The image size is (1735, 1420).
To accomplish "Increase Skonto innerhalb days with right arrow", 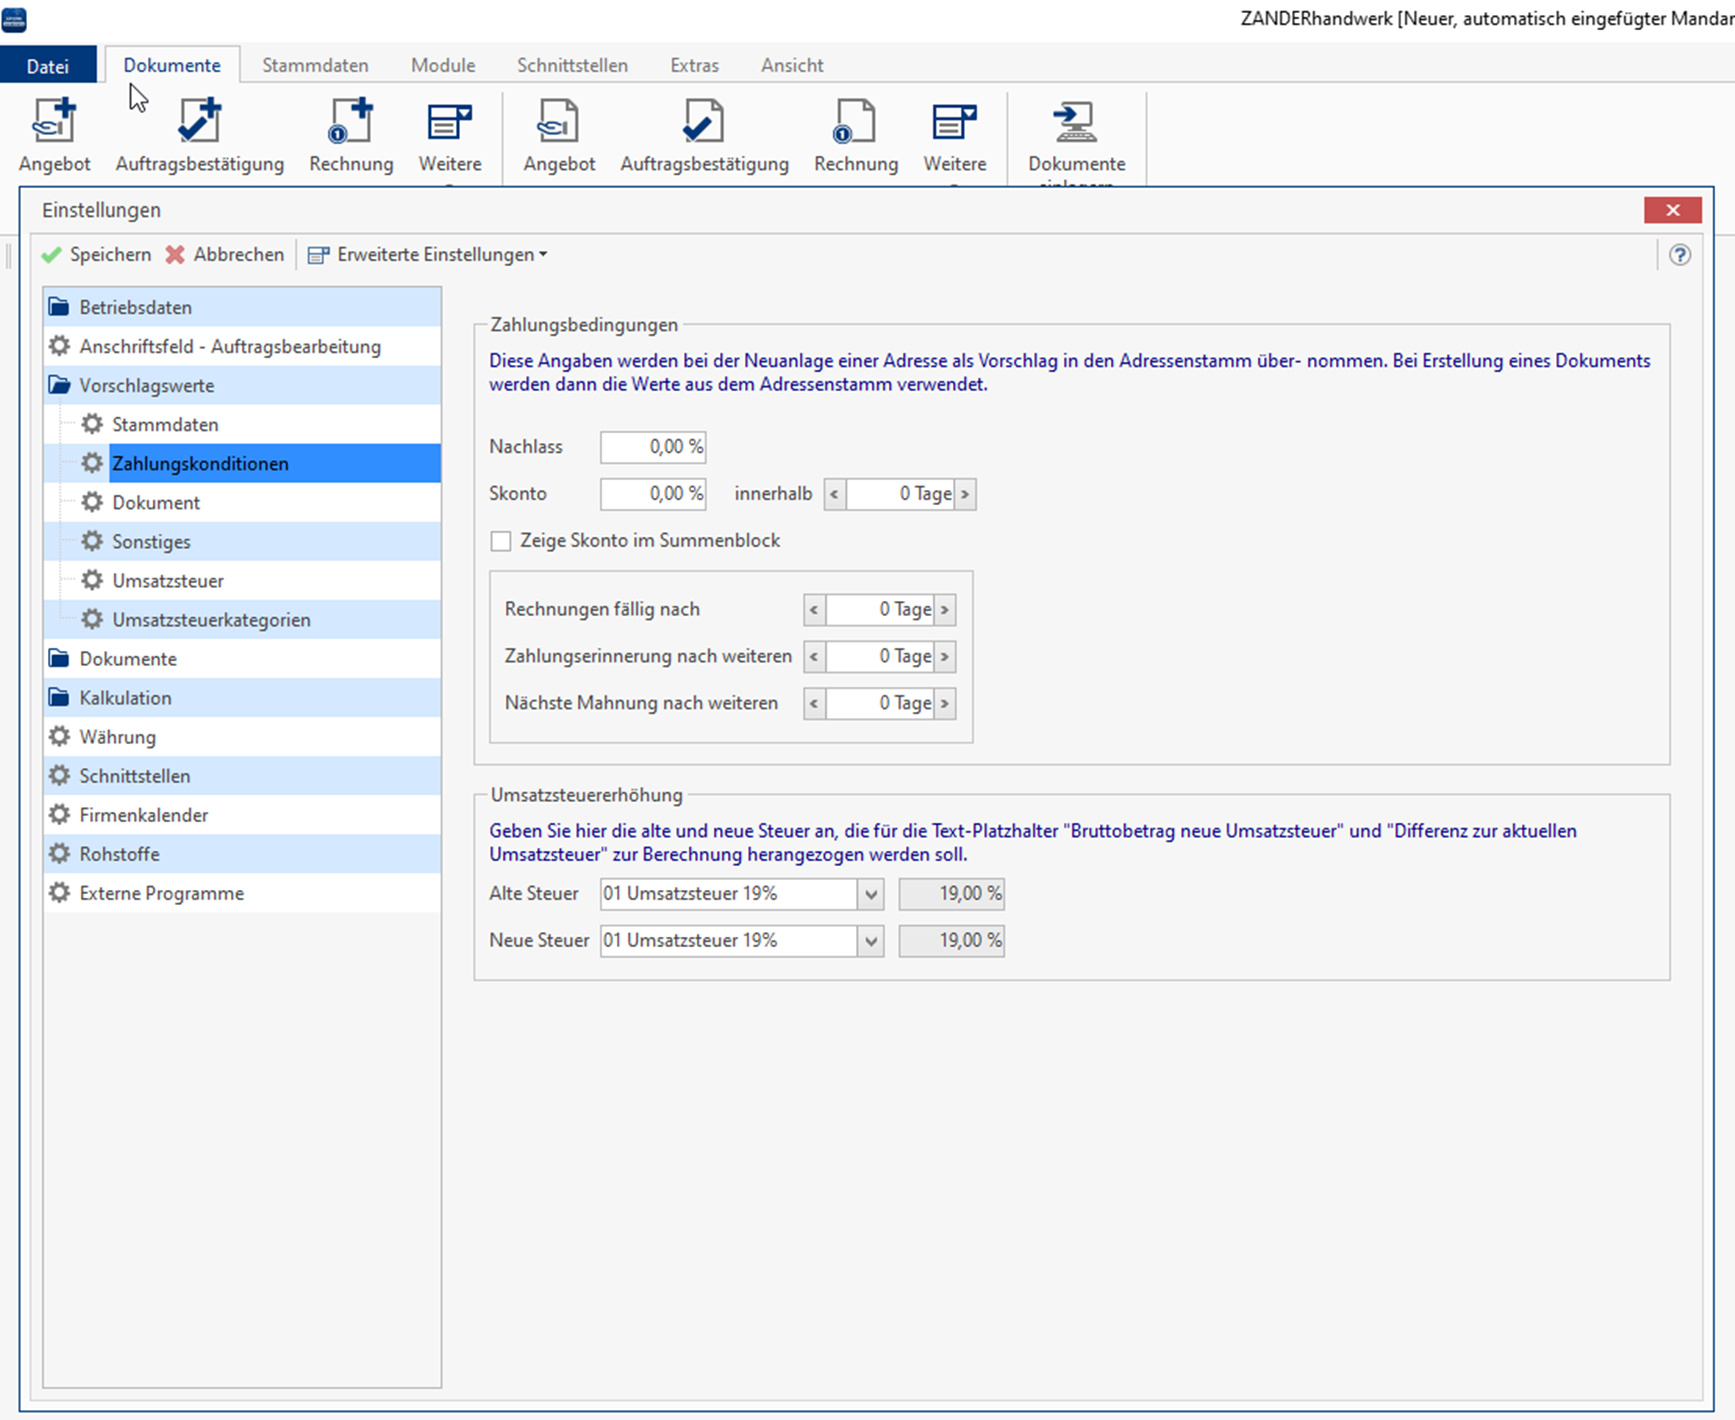I will (x=965, y=494).
